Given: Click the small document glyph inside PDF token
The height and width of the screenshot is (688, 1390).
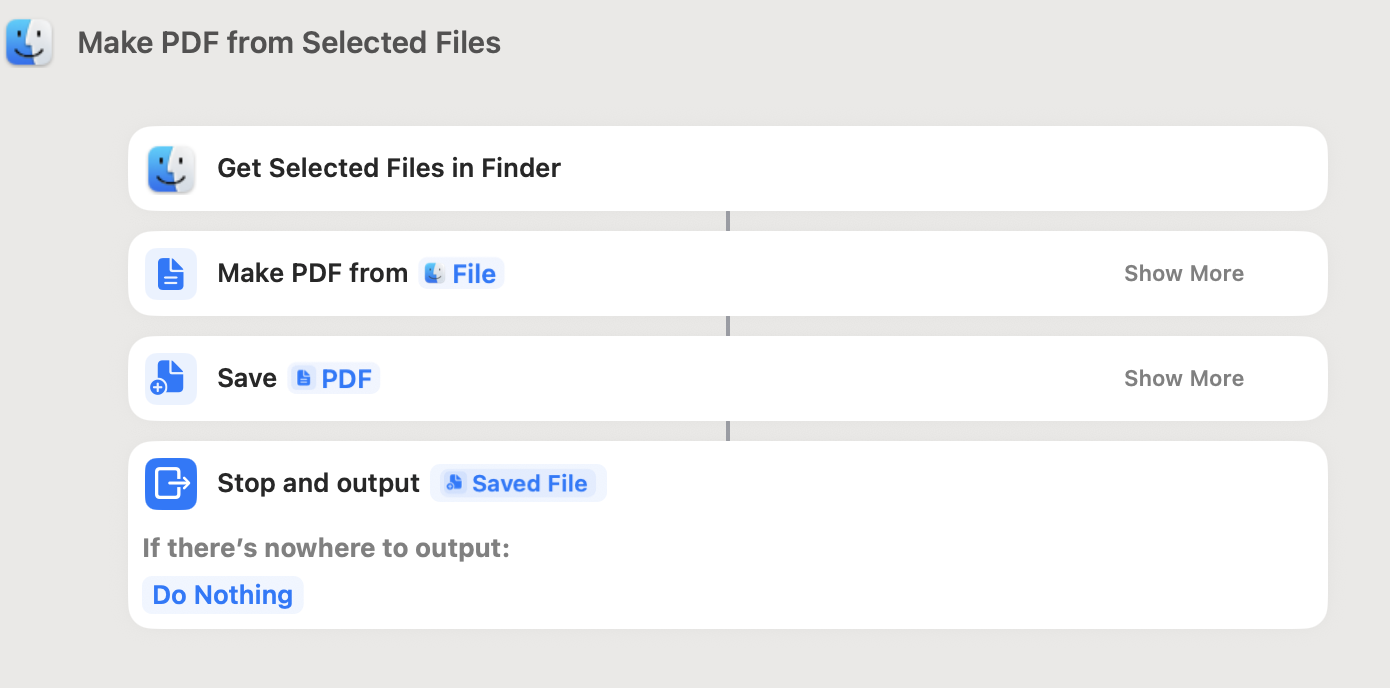Looking at the screenshot, I should [304, 378].
